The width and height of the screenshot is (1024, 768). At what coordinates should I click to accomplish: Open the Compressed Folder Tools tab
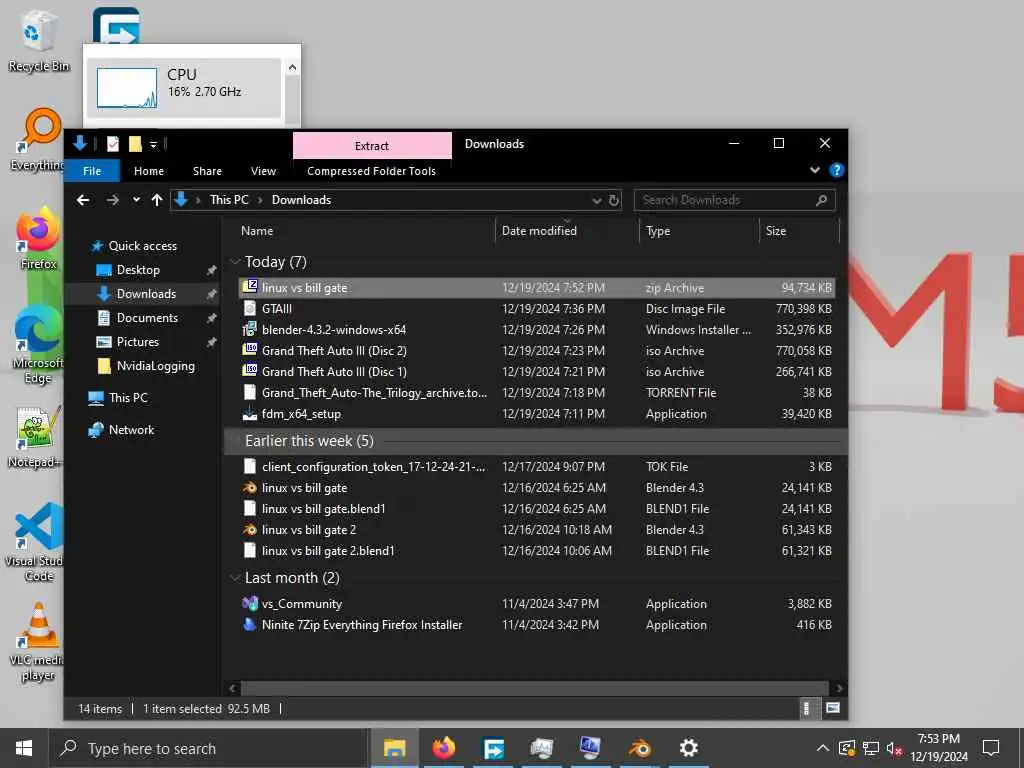[x=372, y=170]
